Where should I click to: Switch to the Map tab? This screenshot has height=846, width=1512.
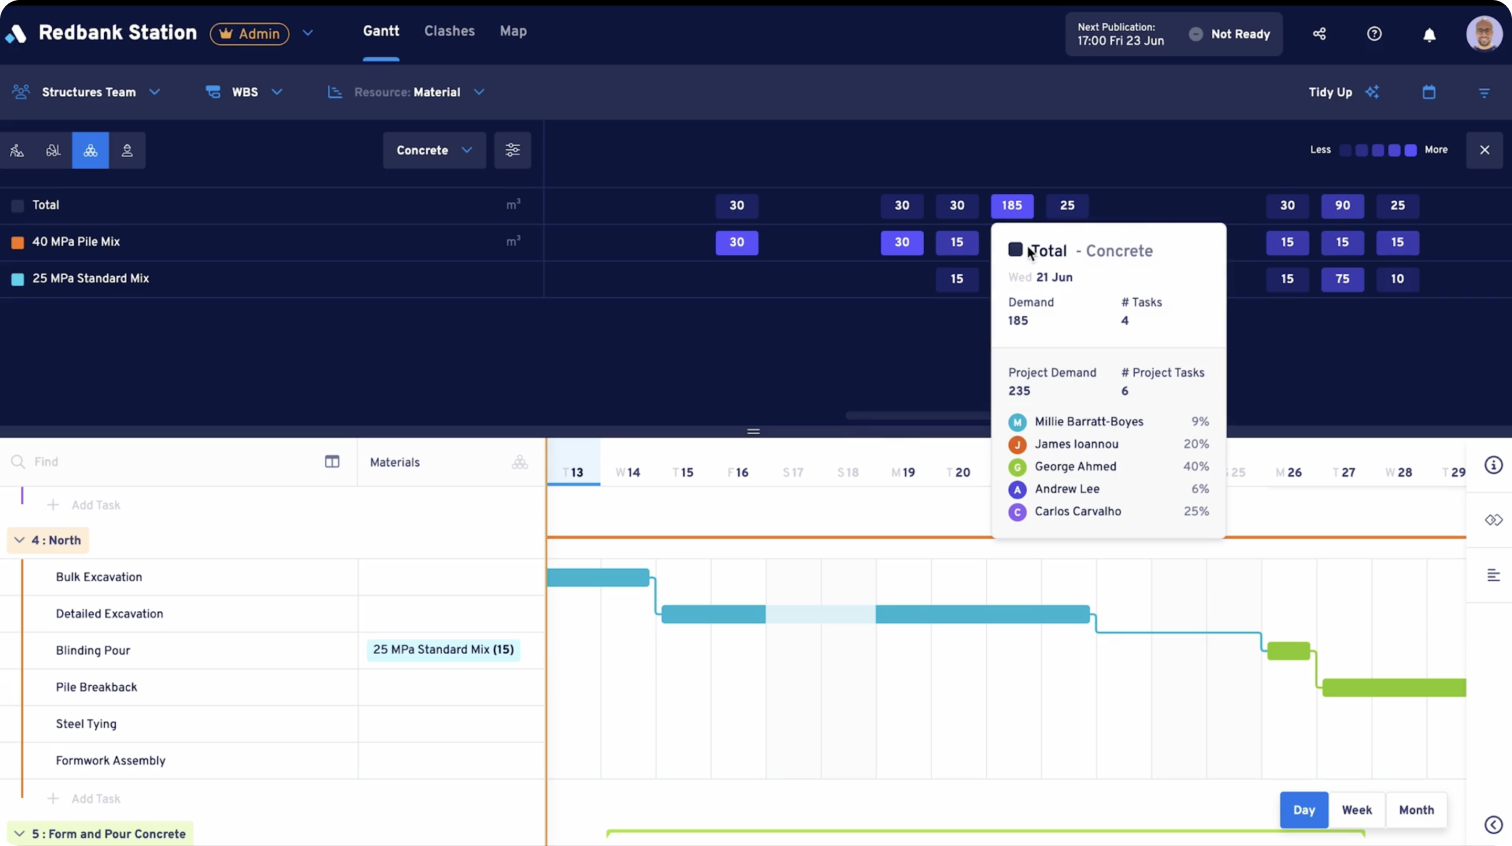click(513, 31)
